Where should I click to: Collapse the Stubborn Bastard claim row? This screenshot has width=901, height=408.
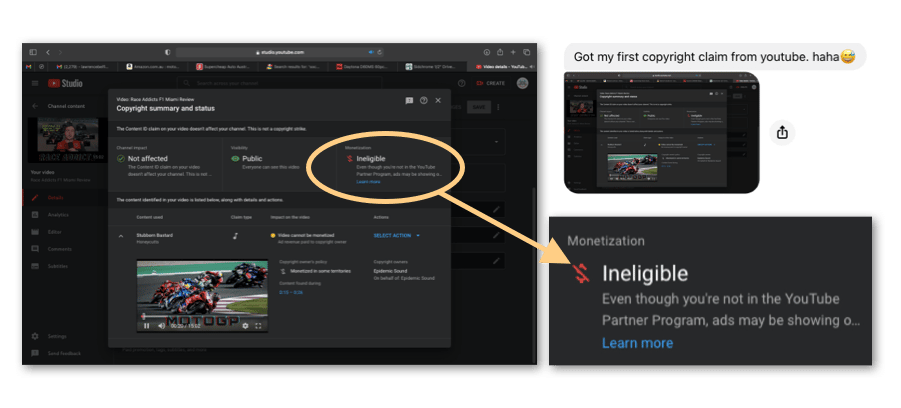point(121,236)
